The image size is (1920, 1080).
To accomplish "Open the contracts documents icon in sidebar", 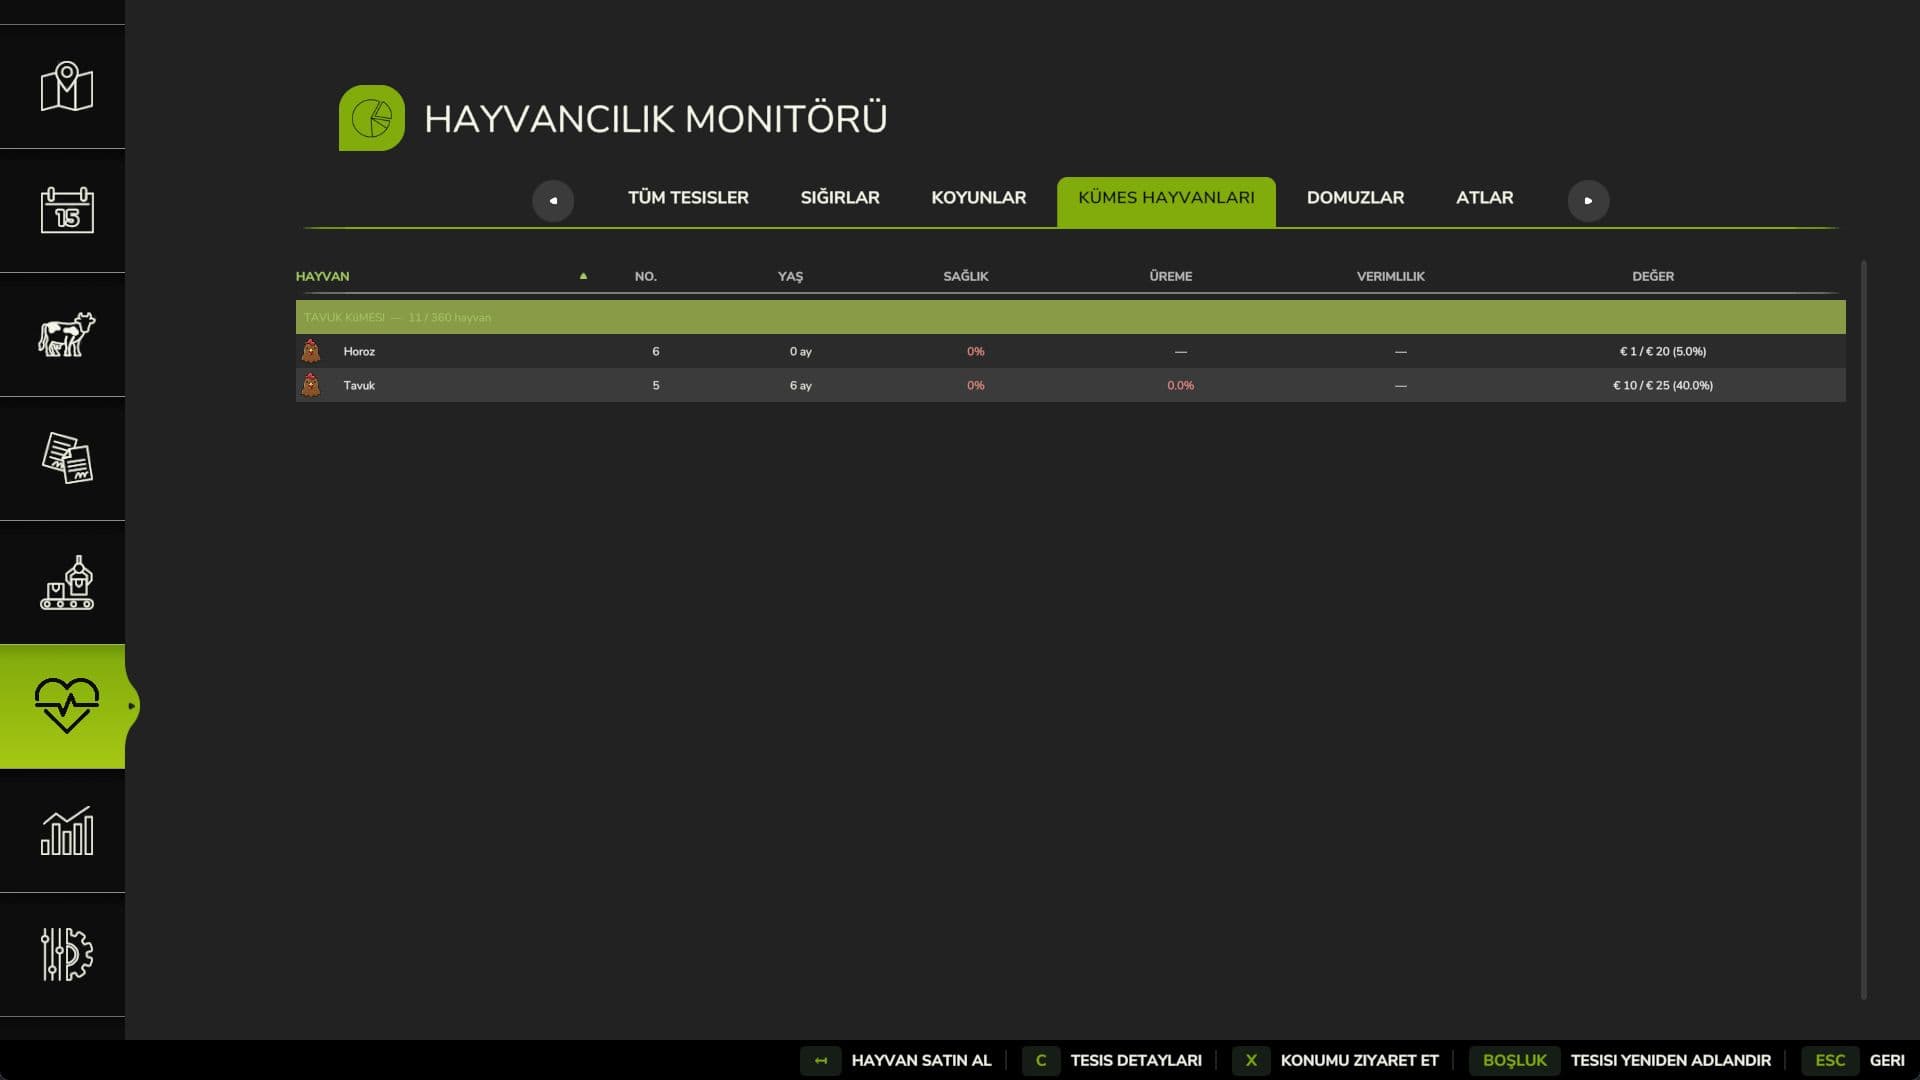I will (x=66, y=458).
